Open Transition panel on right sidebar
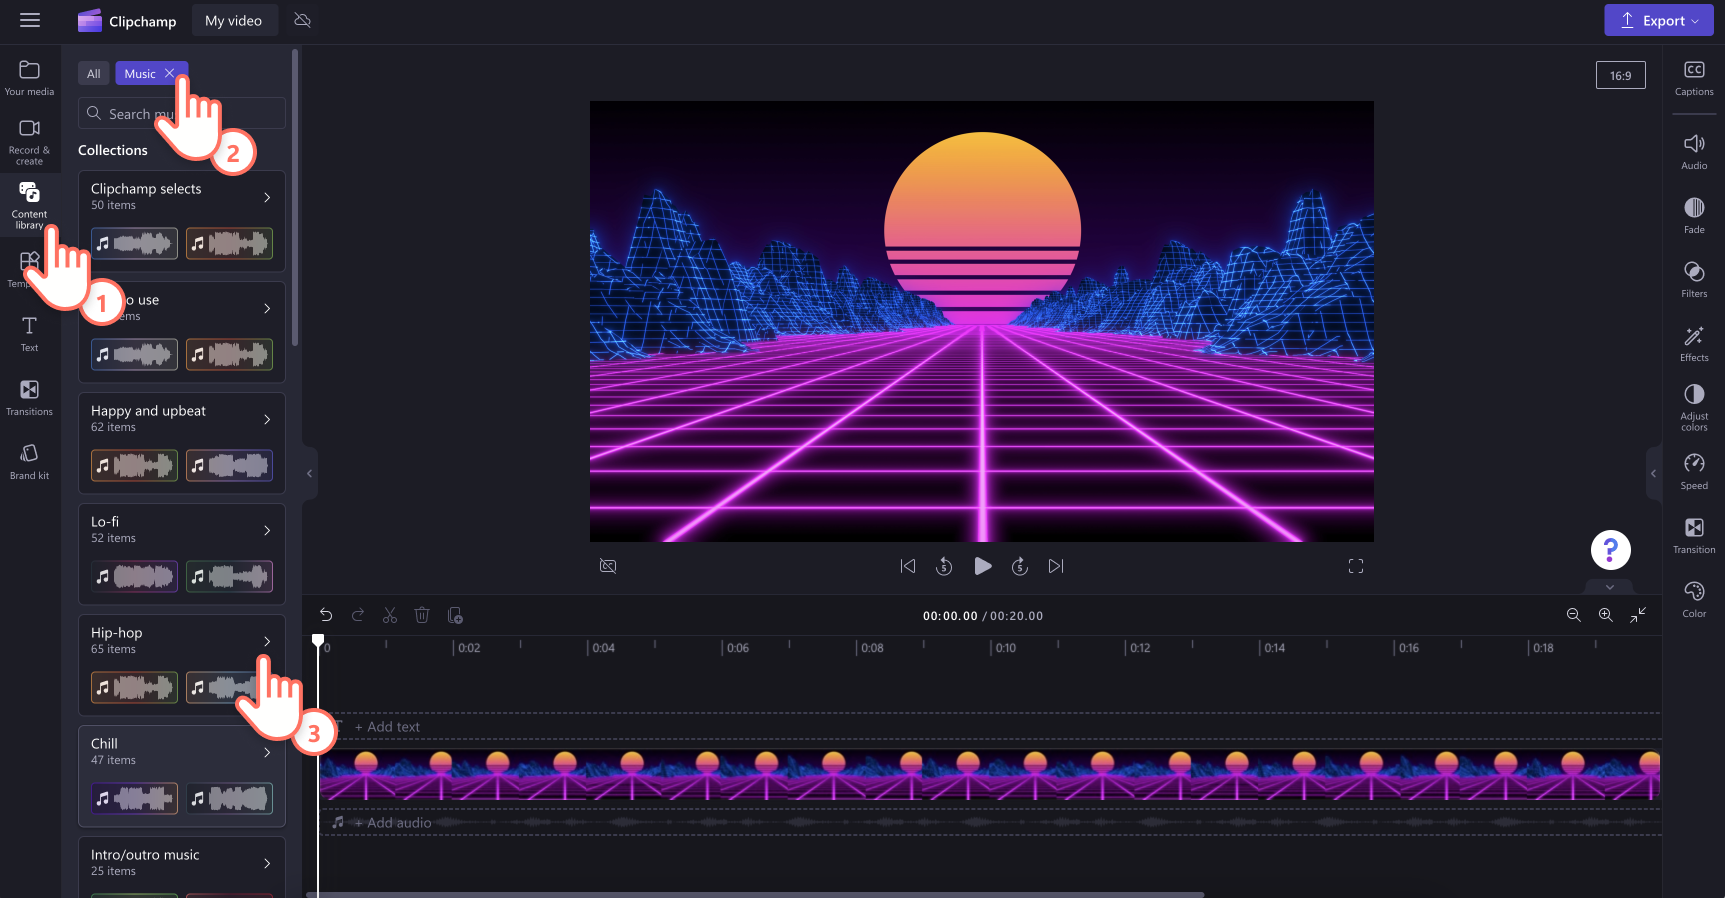 pos(1694,536)
